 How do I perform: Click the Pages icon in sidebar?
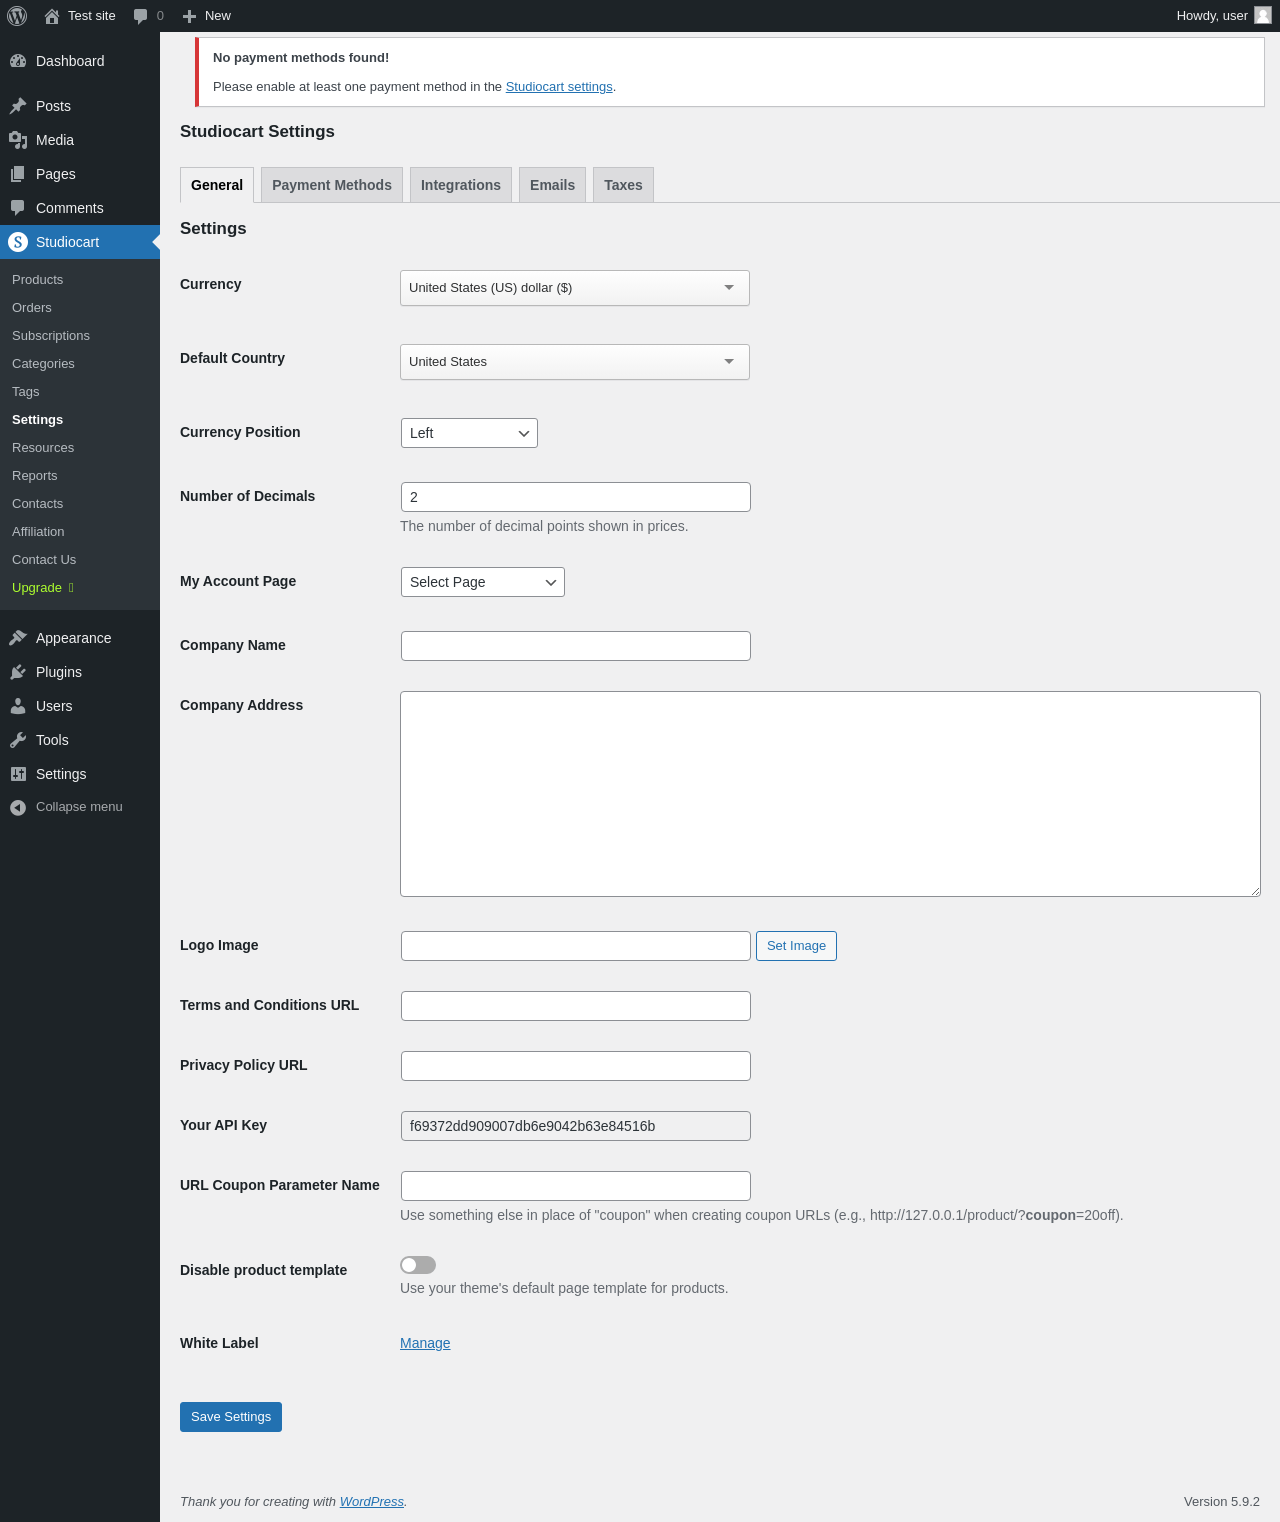coord(18,174)
